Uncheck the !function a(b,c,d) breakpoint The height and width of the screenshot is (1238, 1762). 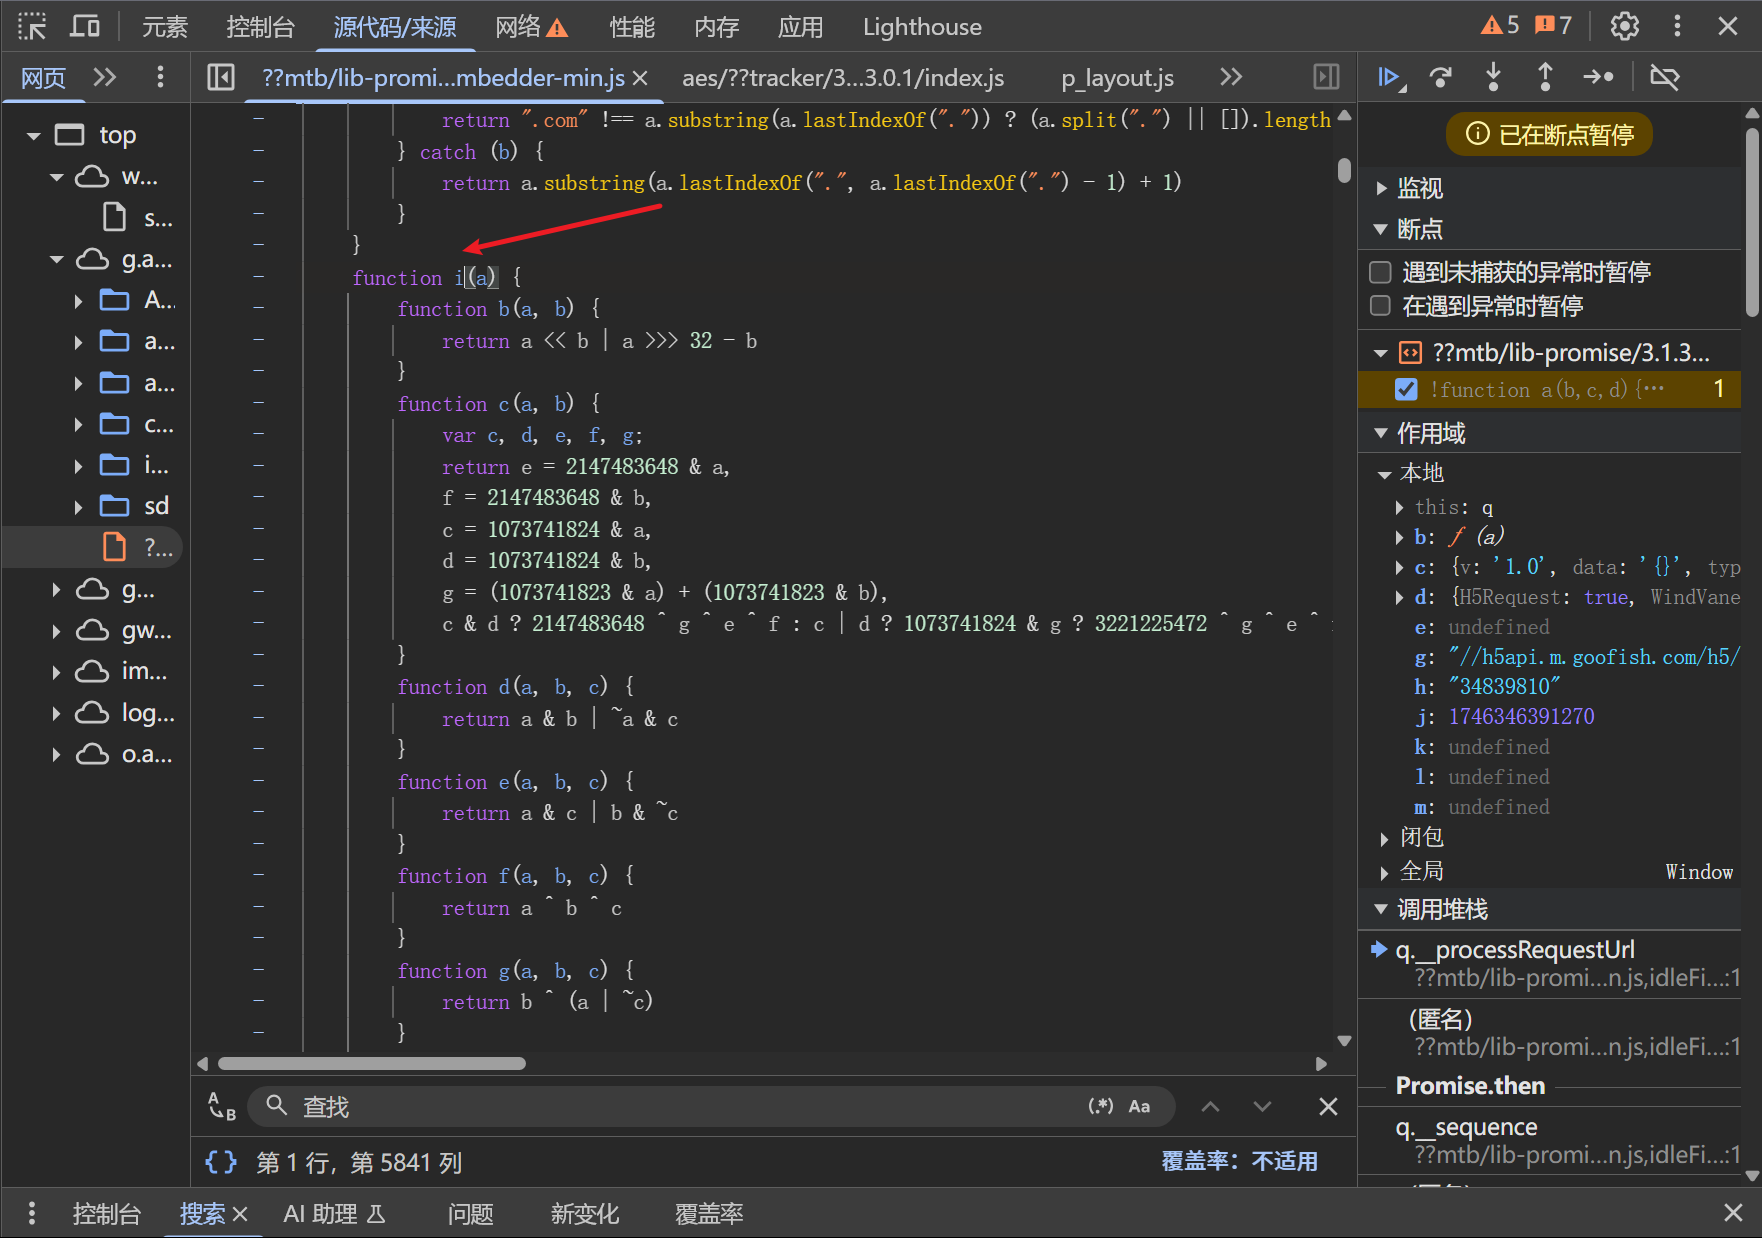click(x=1406, y=389)
